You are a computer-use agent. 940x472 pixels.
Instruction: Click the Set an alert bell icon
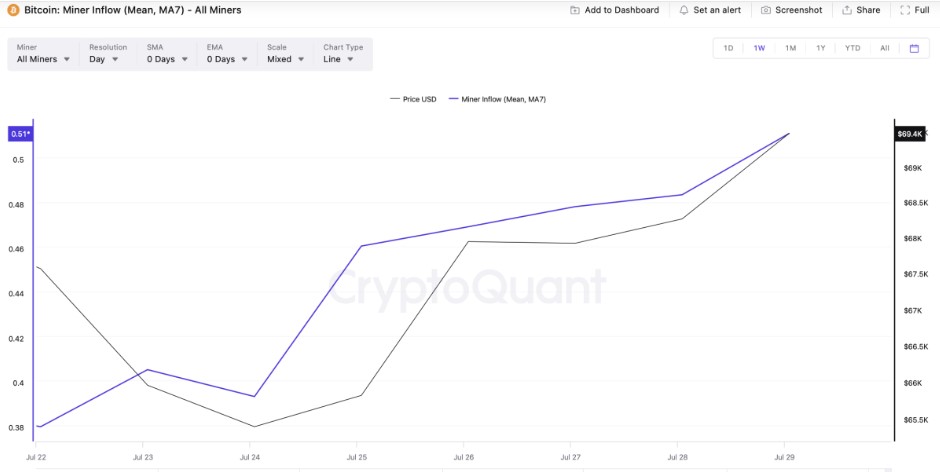[x=684, y=10]
